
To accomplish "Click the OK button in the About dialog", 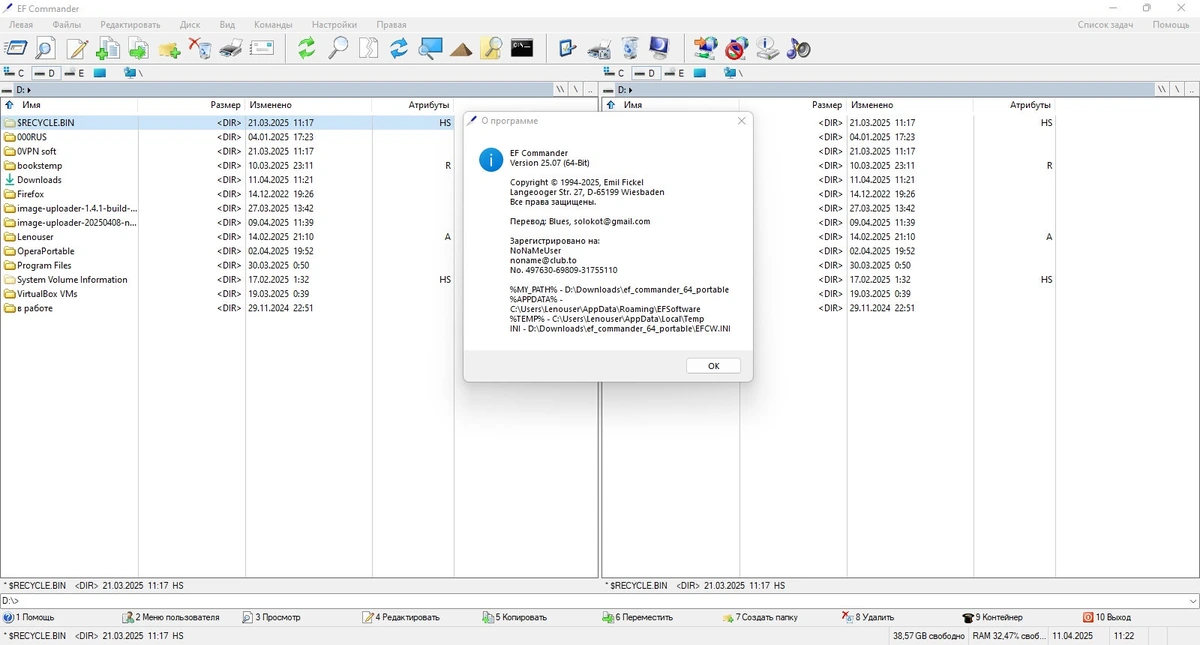I will point(713,366).
